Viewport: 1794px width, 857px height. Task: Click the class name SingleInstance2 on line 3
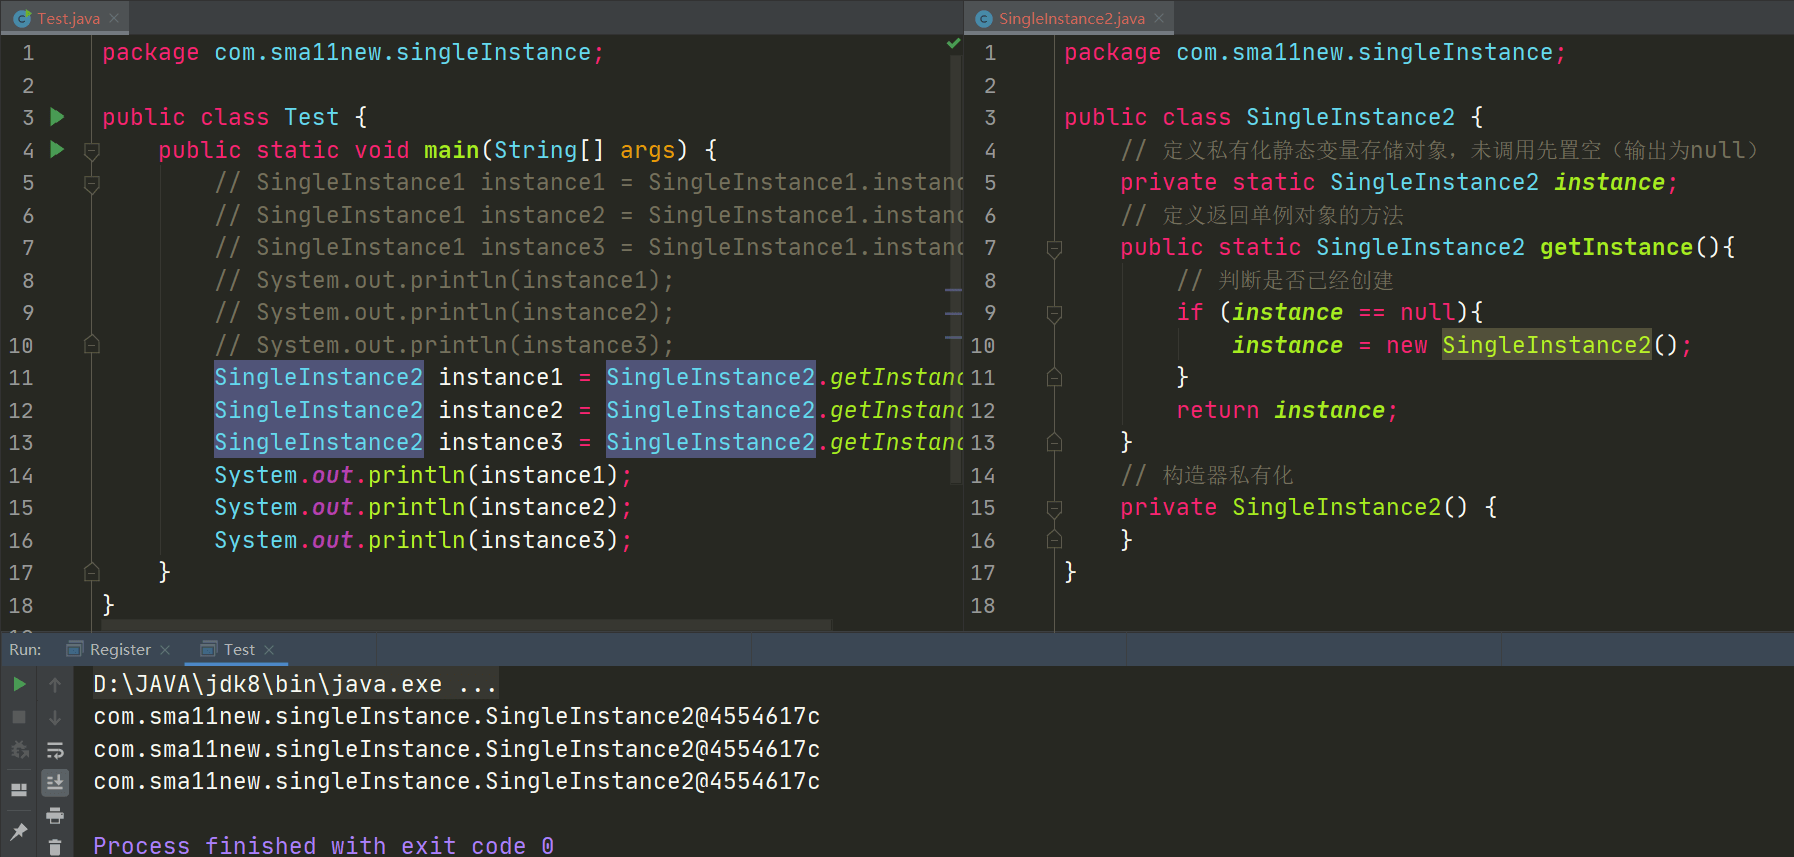click(x=1350, y=117)
